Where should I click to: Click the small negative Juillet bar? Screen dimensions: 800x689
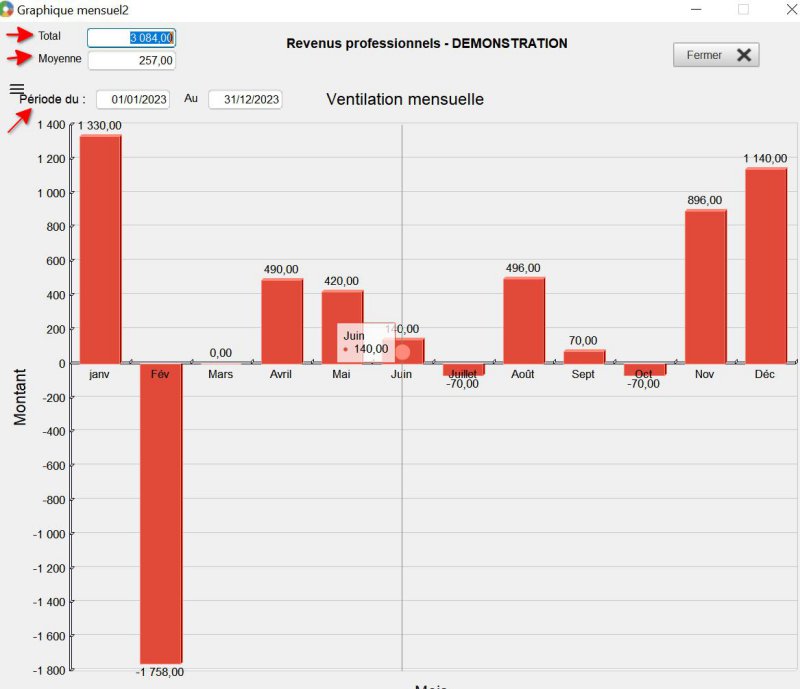(x=463, y=369)
